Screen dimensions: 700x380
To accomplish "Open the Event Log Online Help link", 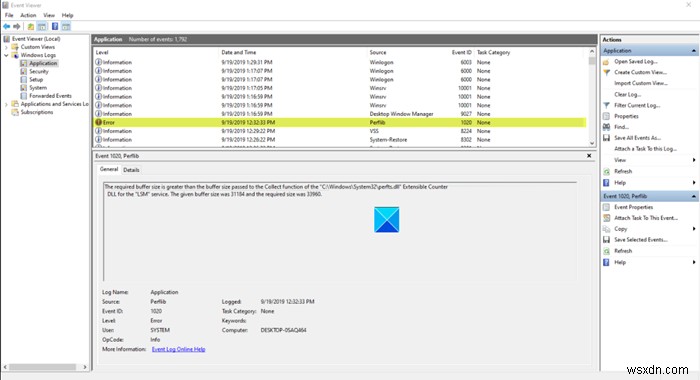I will click(178, 349).
